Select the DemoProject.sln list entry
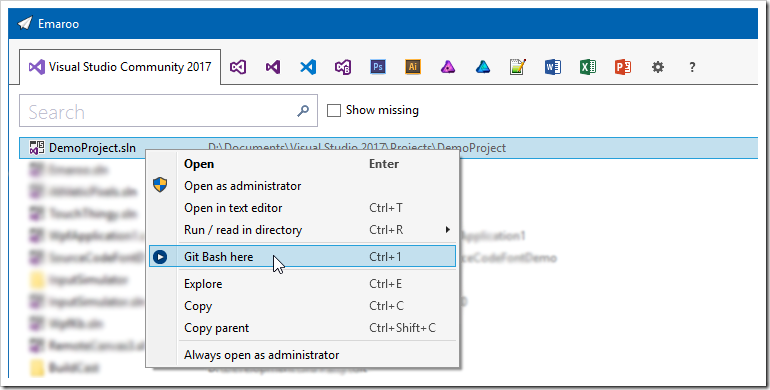 point(388,148)
